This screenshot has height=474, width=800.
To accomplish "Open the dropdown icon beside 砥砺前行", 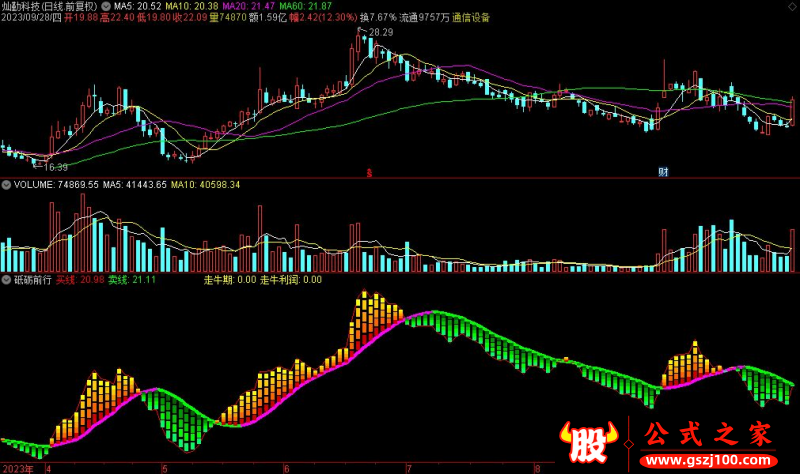I will coord(6,280).
